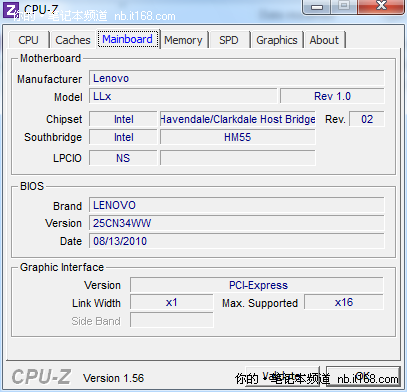This screenshot has width=407, height=392.
Task: Click the Havendale/Clarkdale Host Bridge field
Action: (x=238, y=119)
